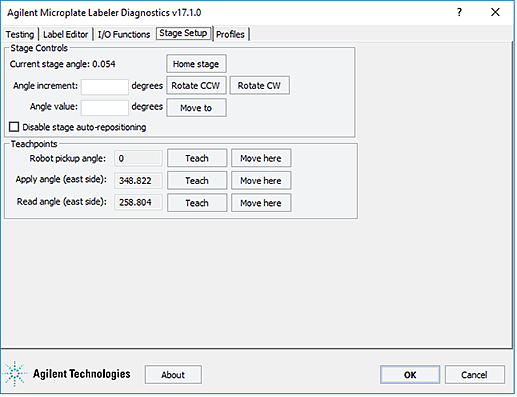Click the question mark help icon
The width and height of the screenshot is (517, 397).
(x=459, y=12)
